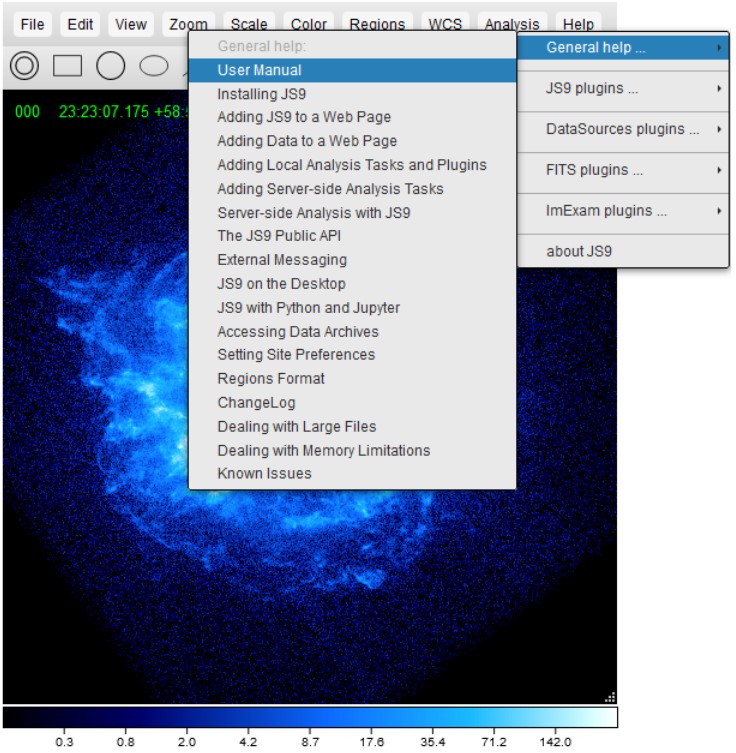736x753 pixels.
Task: Open the View menu
Action: (x=131, y=24)
